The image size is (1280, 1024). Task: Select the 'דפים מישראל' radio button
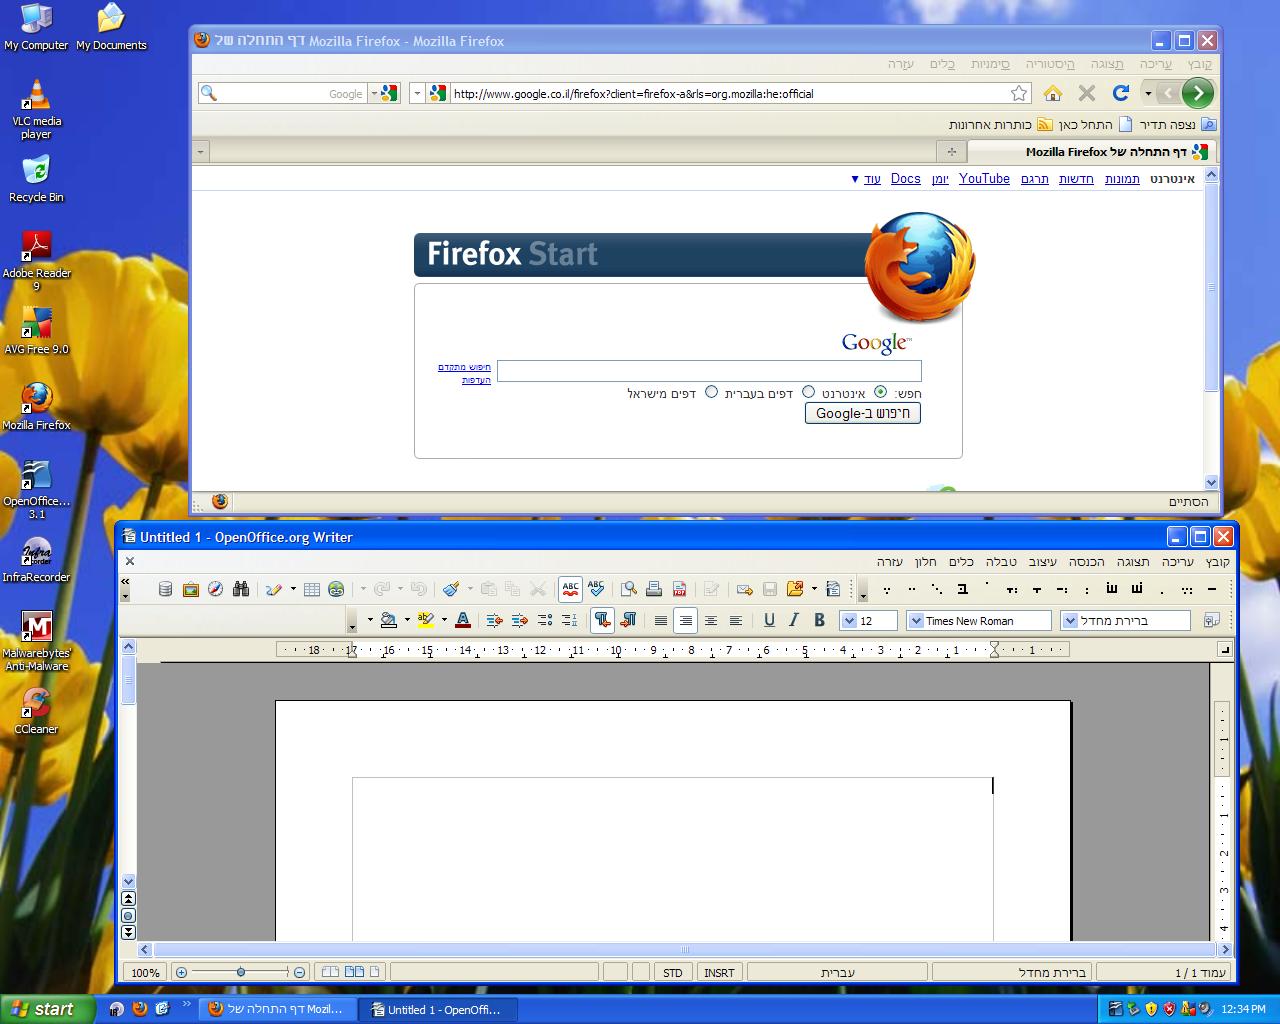point(711,392)
